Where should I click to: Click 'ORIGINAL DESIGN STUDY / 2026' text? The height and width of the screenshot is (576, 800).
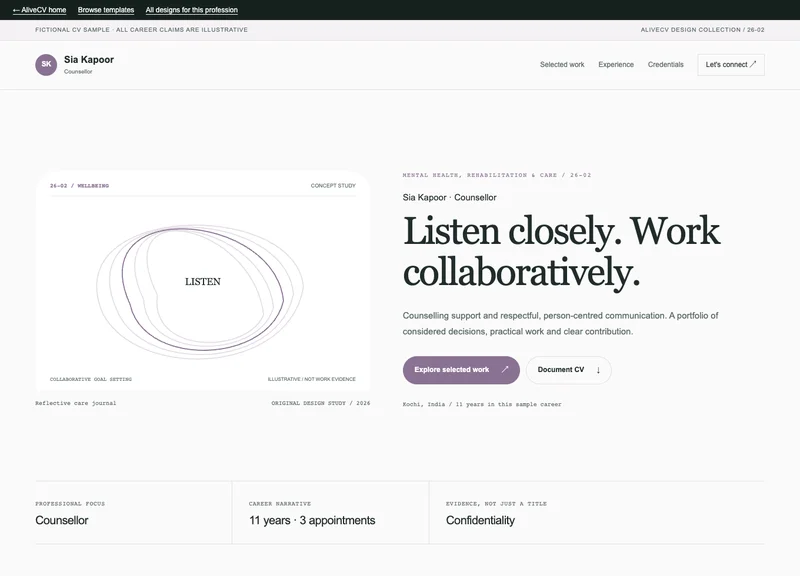(x=320, y=403)
